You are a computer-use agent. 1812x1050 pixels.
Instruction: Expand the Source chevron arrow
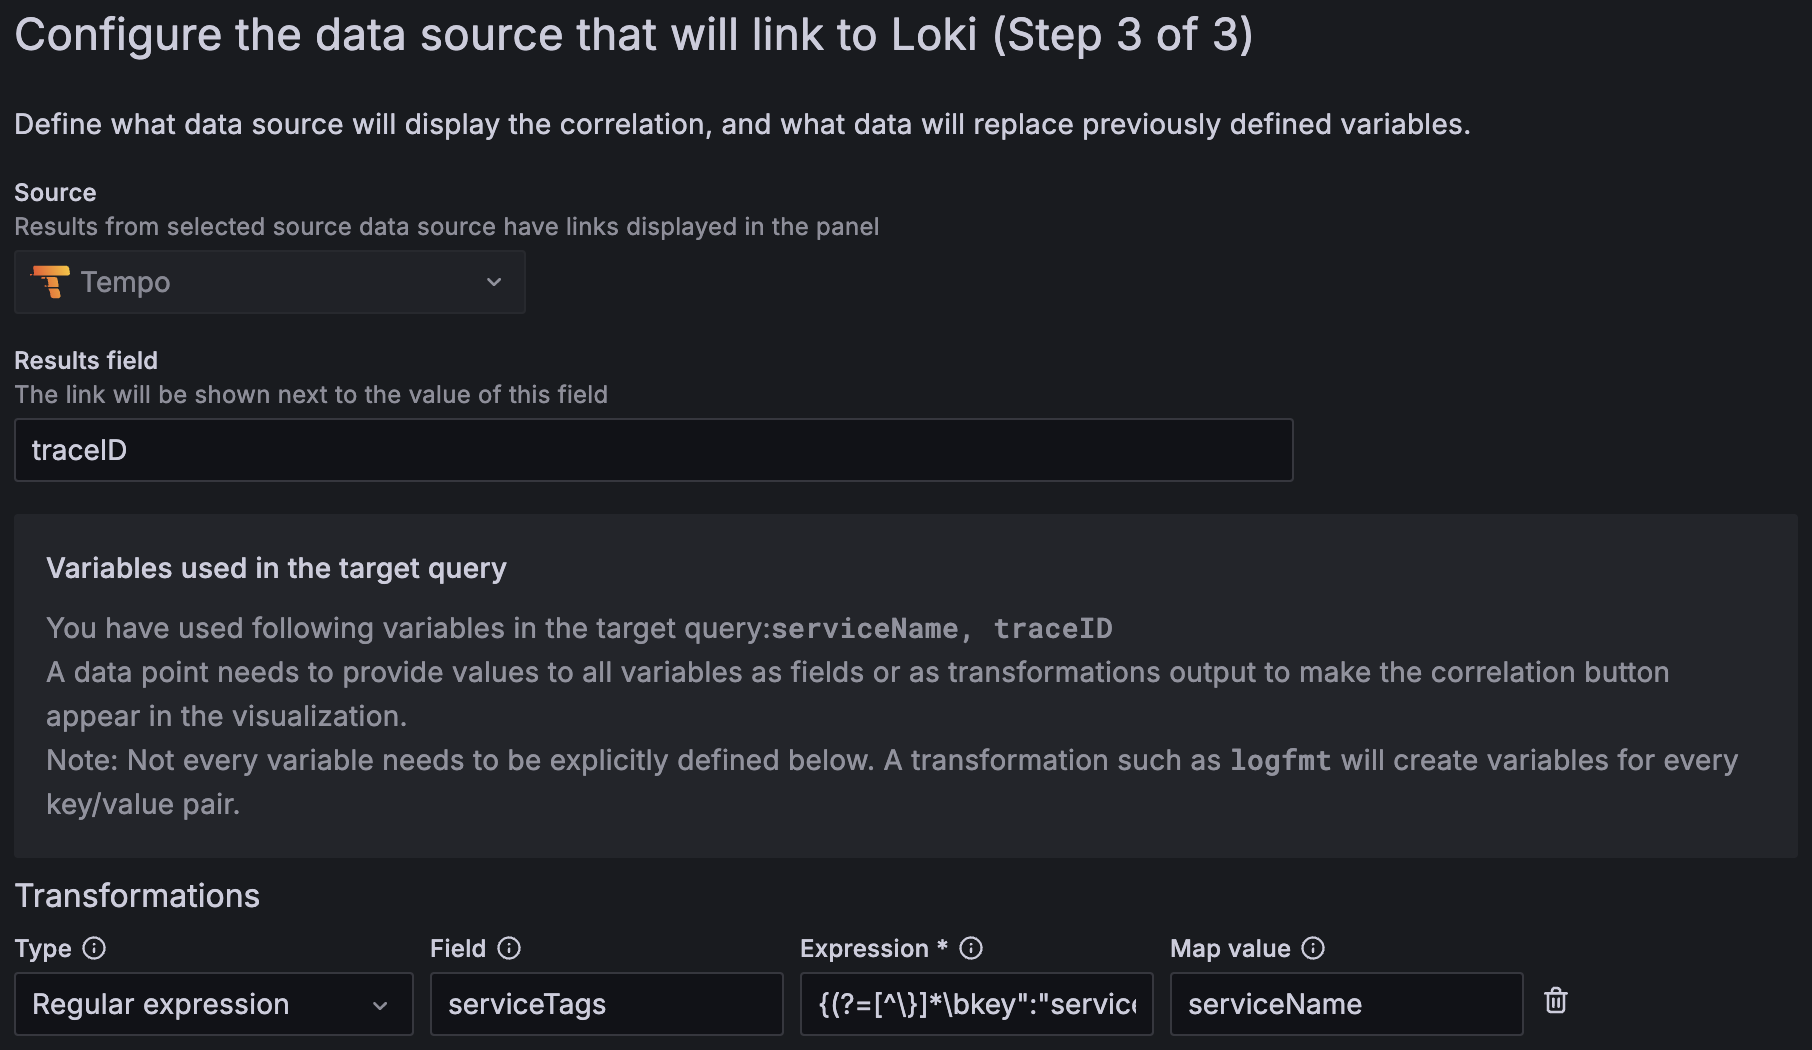tap(494, 282)
